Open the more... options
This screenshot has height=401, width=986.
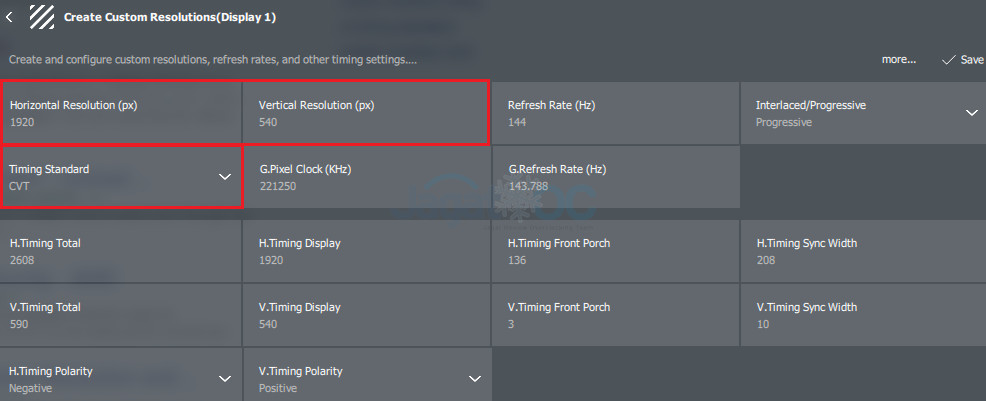[899, 60]
